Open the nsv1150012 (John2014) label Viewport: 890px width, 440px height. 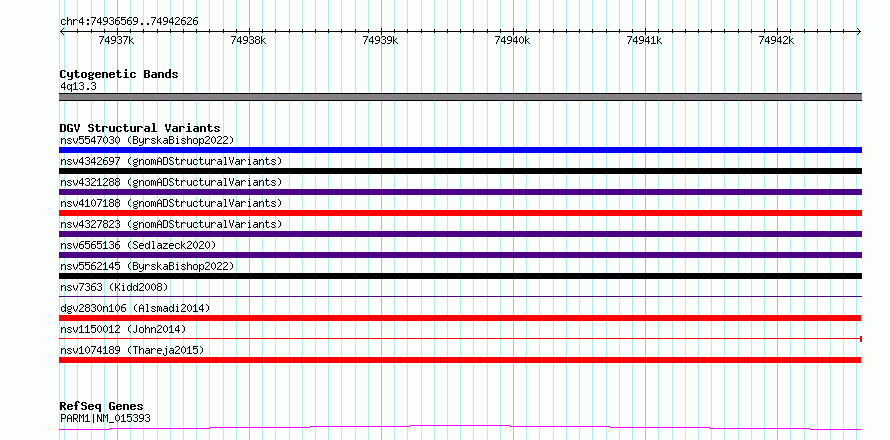tap(123, 329)
